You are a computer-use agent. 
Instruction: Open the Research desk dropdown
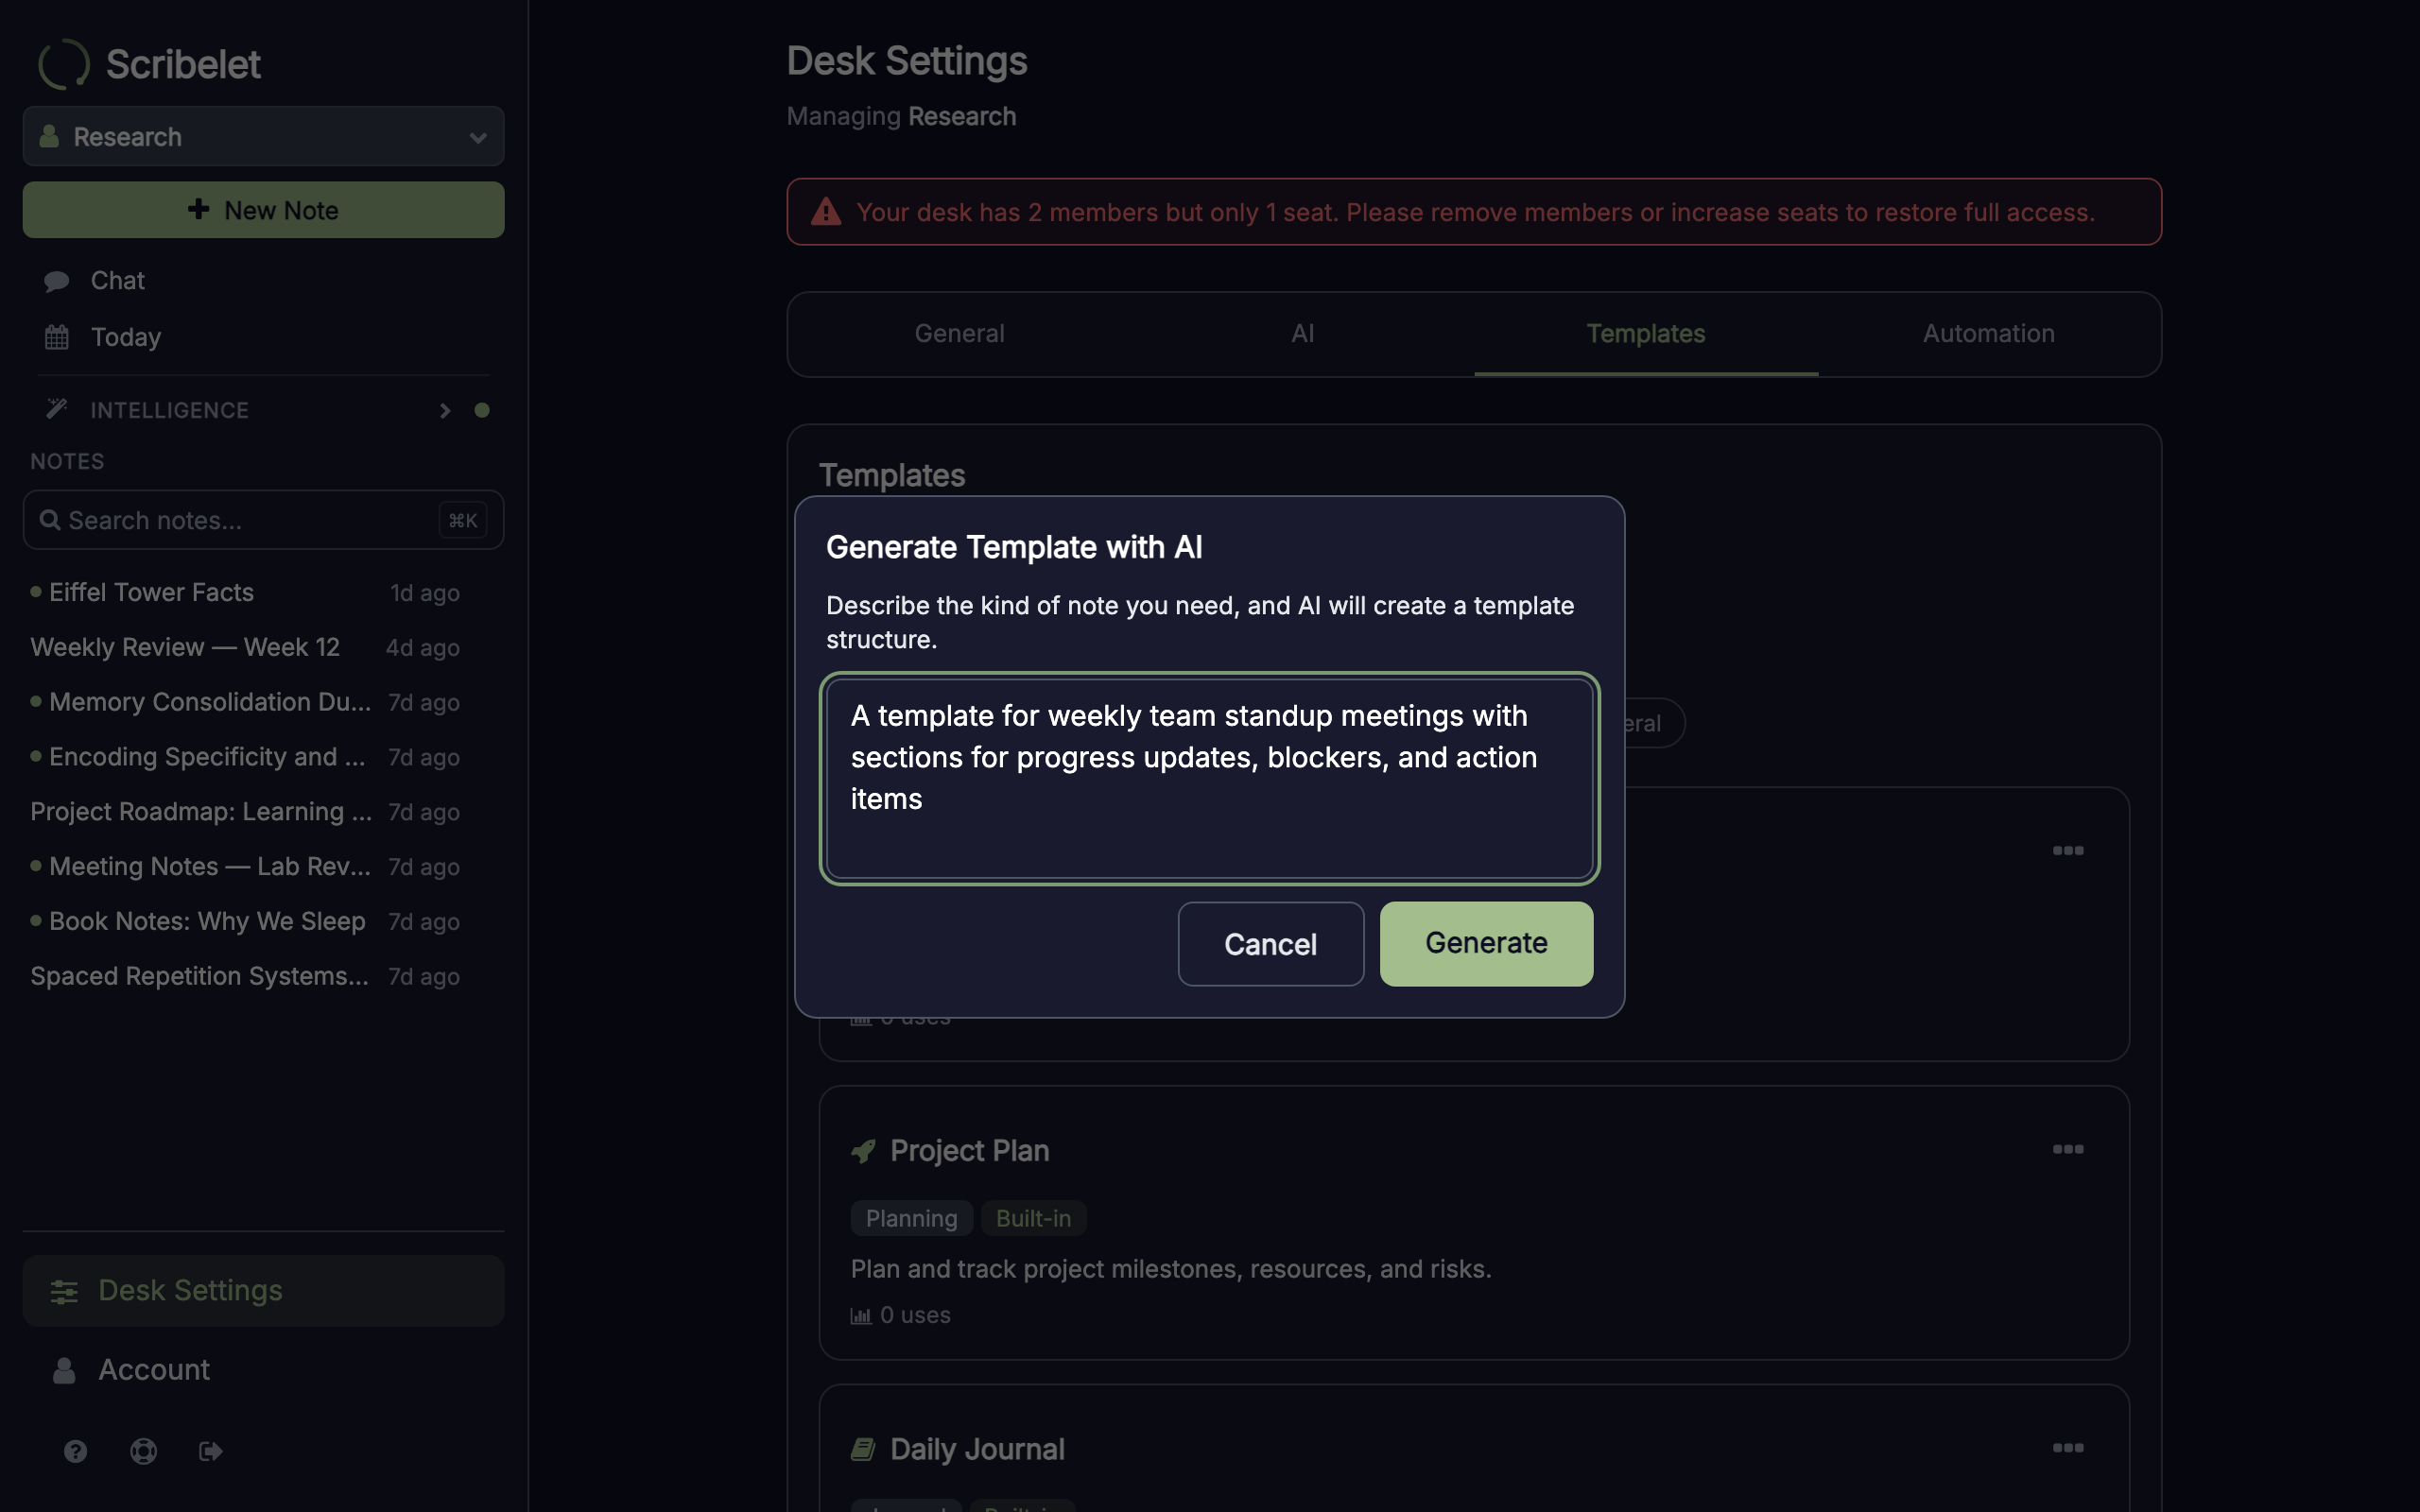pos(264,136)
